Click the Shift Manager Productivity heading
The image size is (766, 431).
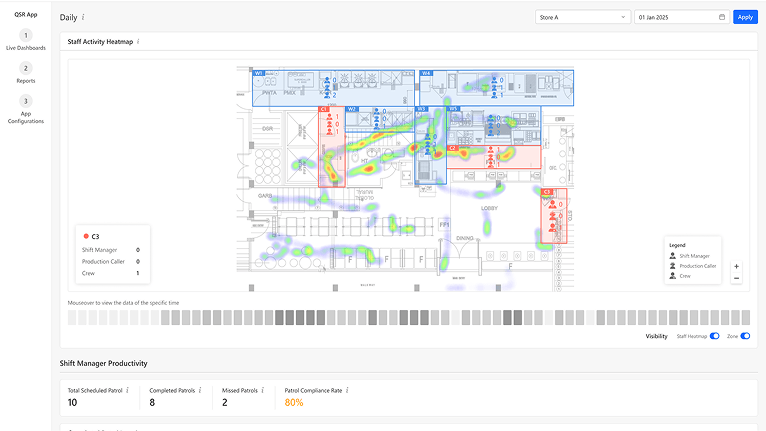(104, 363)
